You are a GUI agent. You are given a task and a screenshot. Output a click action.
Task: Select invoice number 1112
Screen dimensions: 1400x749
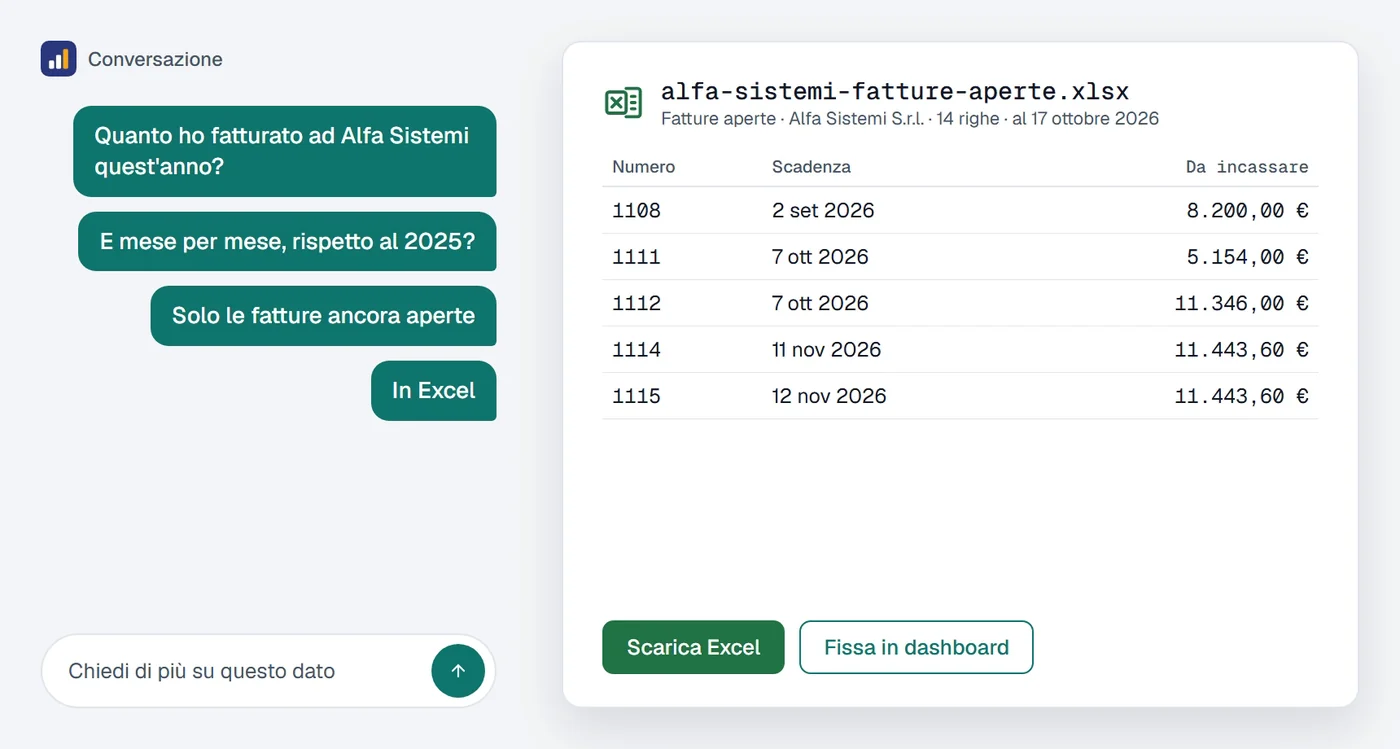tap(637, 303)
